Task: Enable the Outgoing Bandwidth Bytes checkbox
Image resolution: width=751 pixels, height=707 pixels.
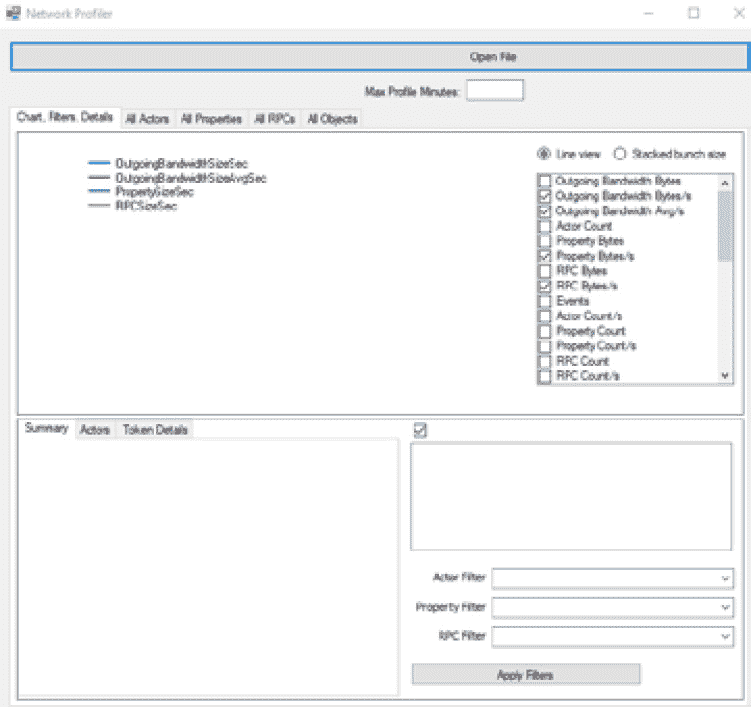Action: [x=545, y=181]
